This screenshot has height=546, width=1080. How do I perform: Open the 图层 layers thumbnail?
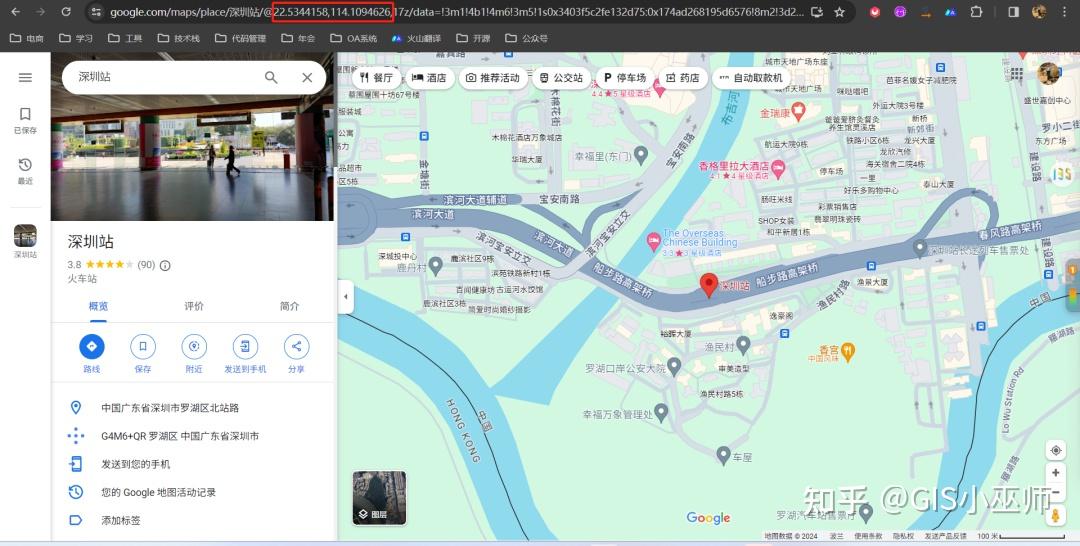click(380, 498)
